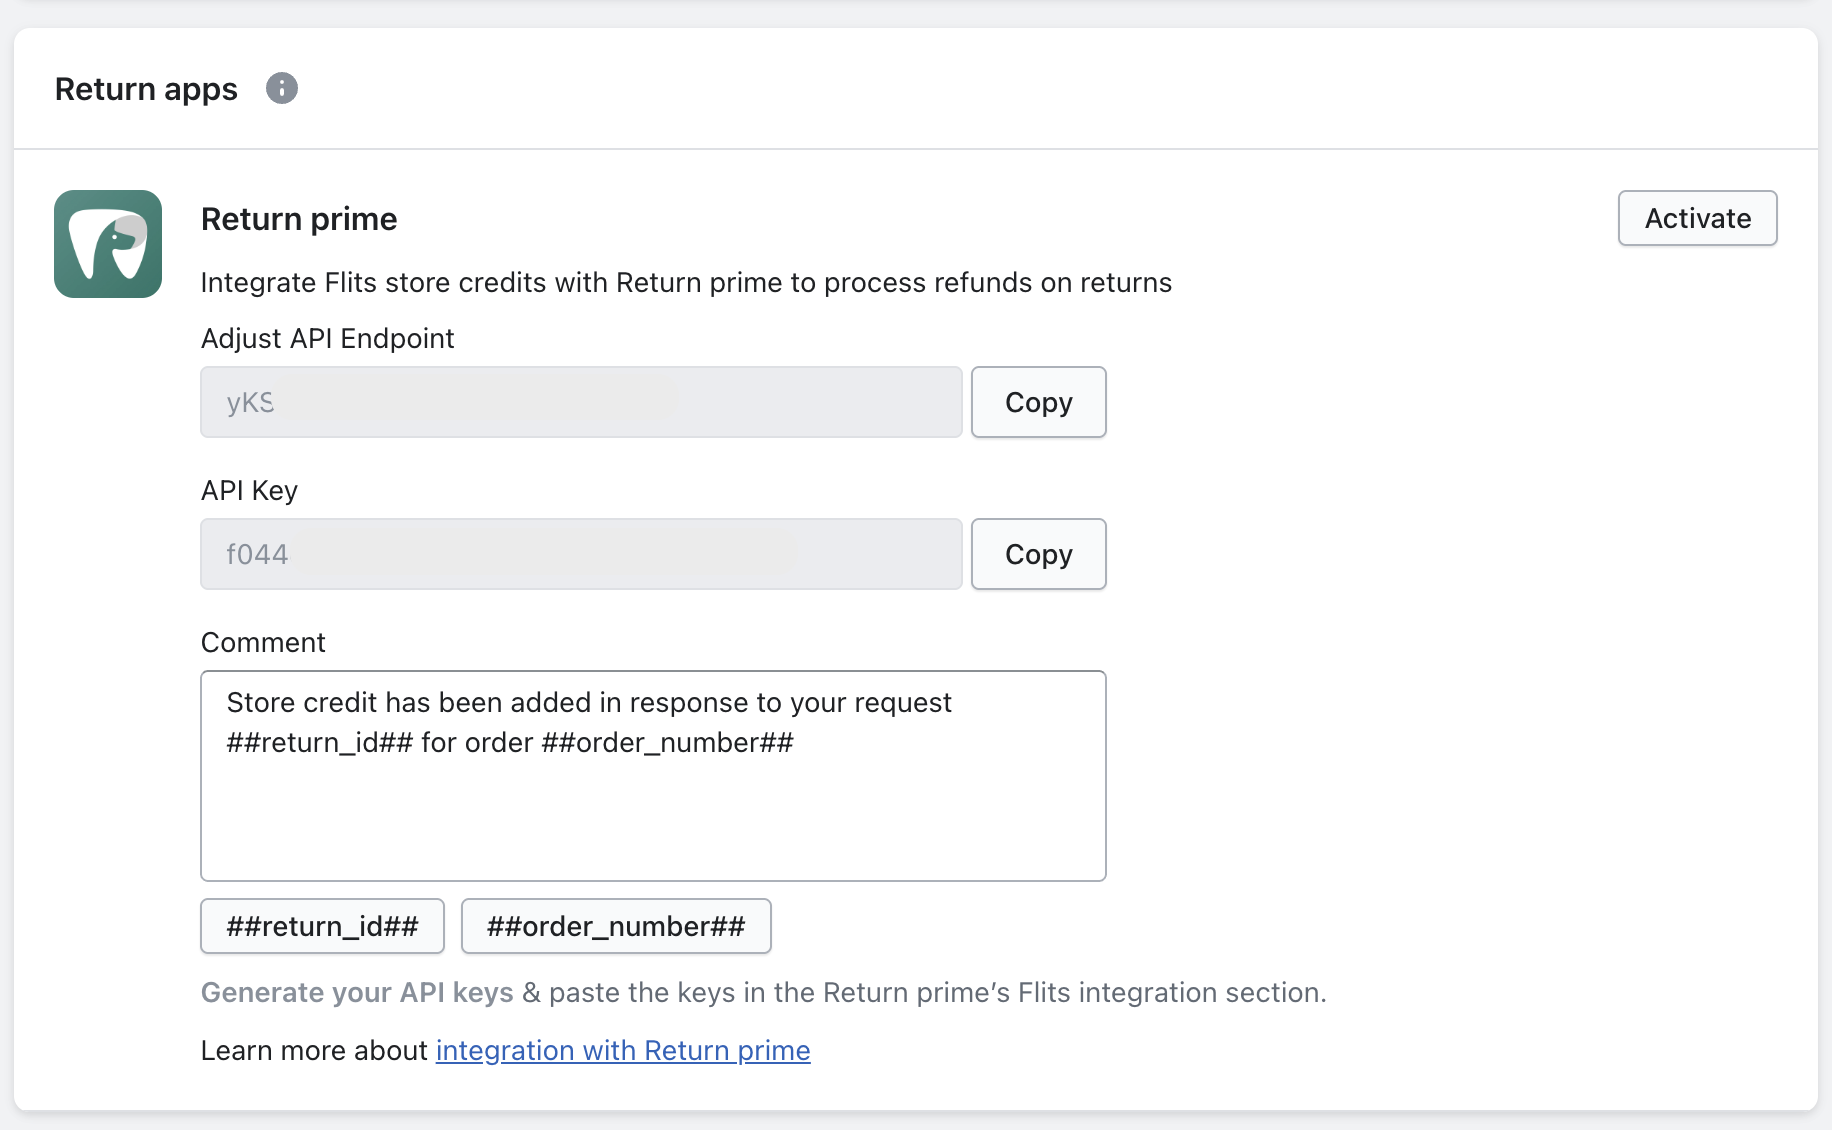
Task: Click the info icon beside Return apps
Action: (x=282, y=89)
